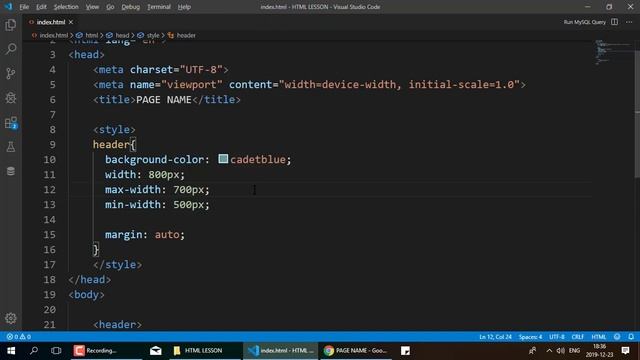This screenshot has height=360, width=640.
Task: Switch to the Recording app on the taskbar
Action: 107,351
